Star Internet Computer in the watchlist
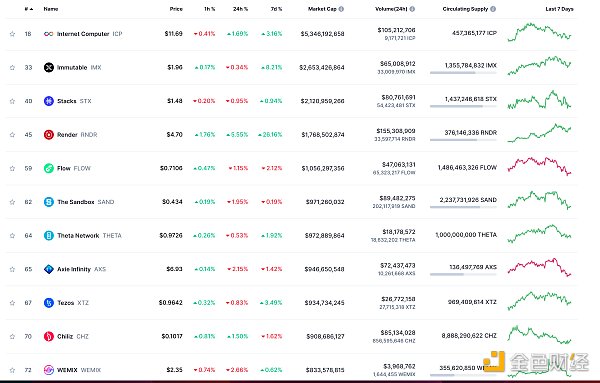The image size is (600, 383). 12,34
